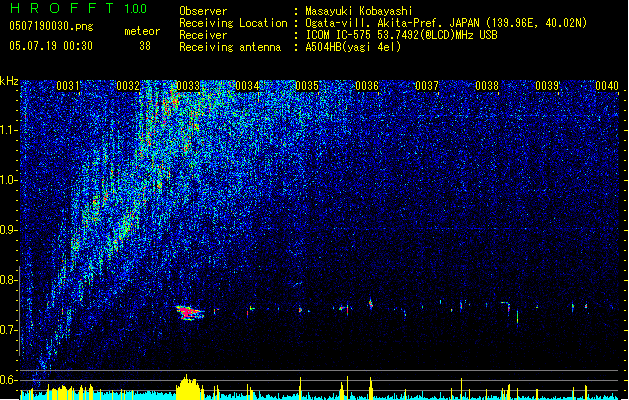Click the 1.0 kHz axis tick label
629x400 pixels.
(x=9, y=180)
